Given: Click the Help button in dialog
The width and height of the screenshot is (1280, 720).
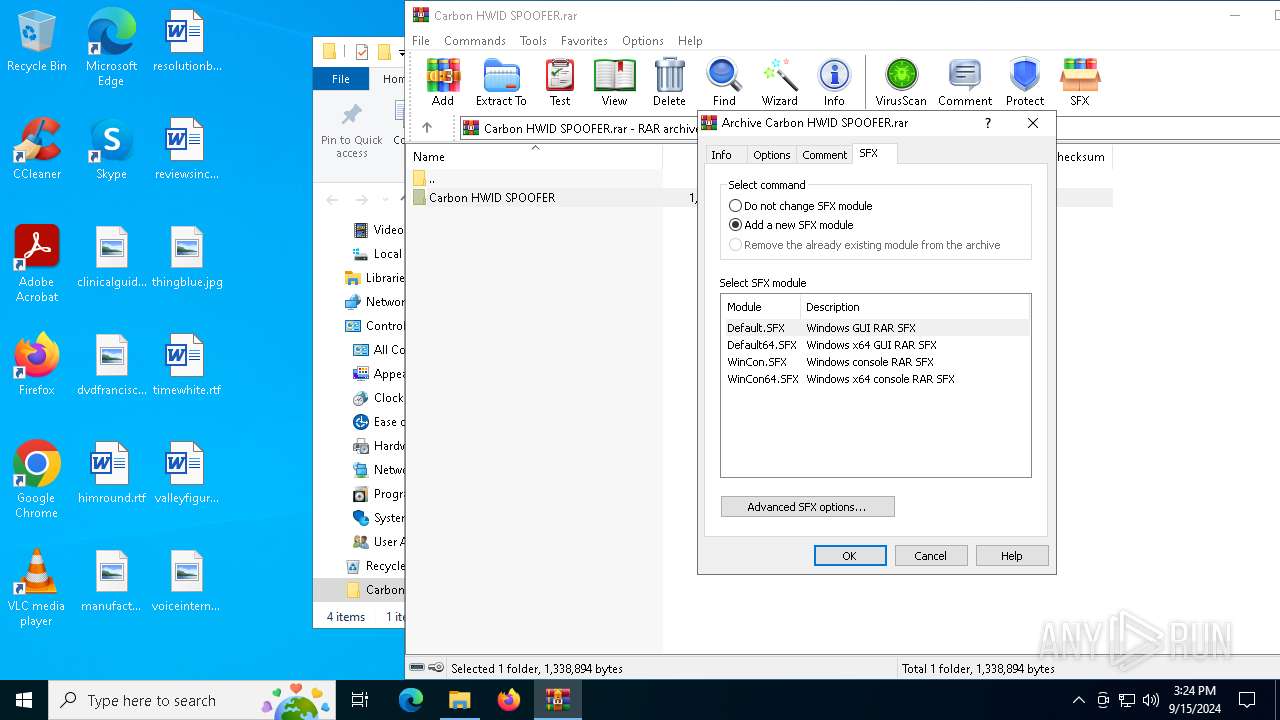Looking at the screenshot, I should (x=1012, y=556).
